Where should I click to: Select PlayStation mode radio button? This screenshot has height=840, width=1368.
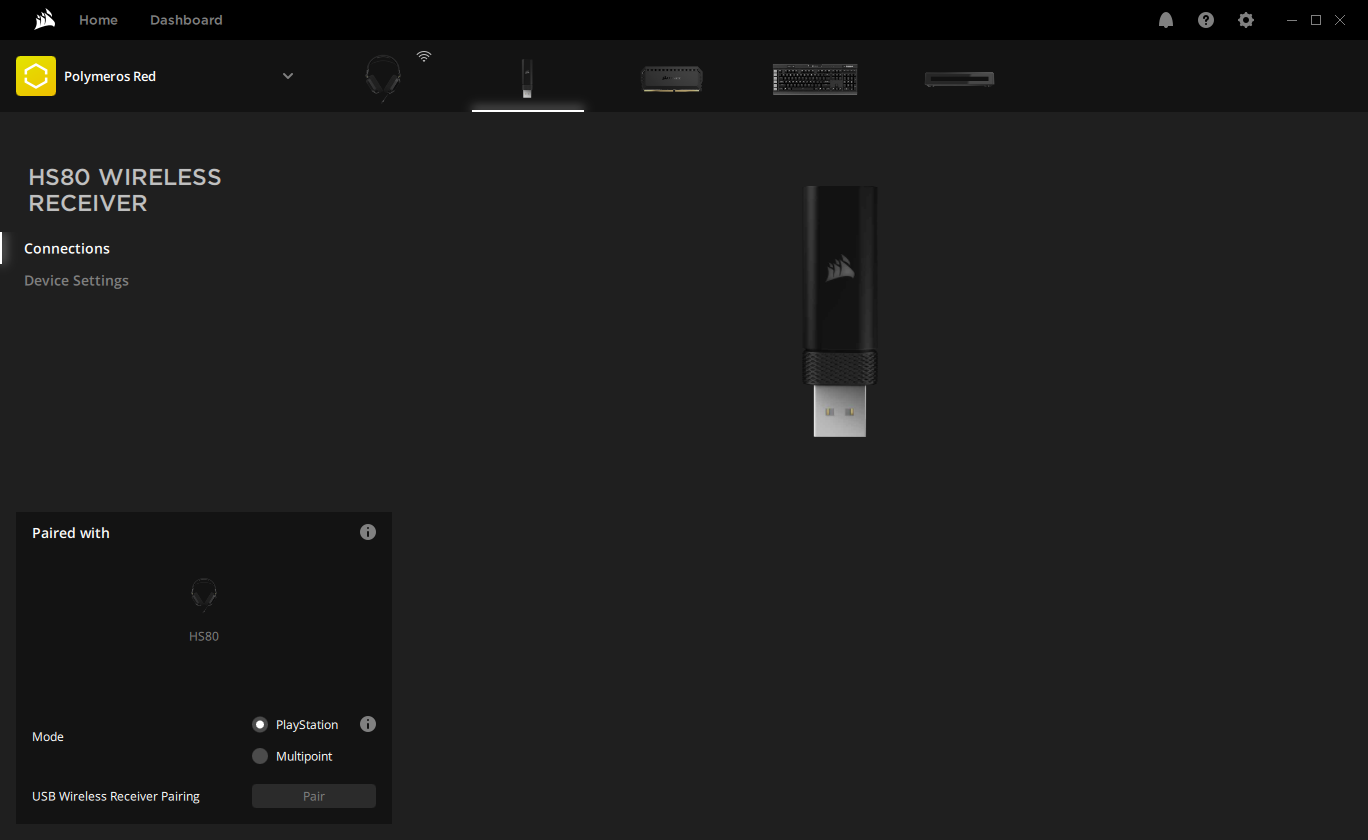(260, 725)
